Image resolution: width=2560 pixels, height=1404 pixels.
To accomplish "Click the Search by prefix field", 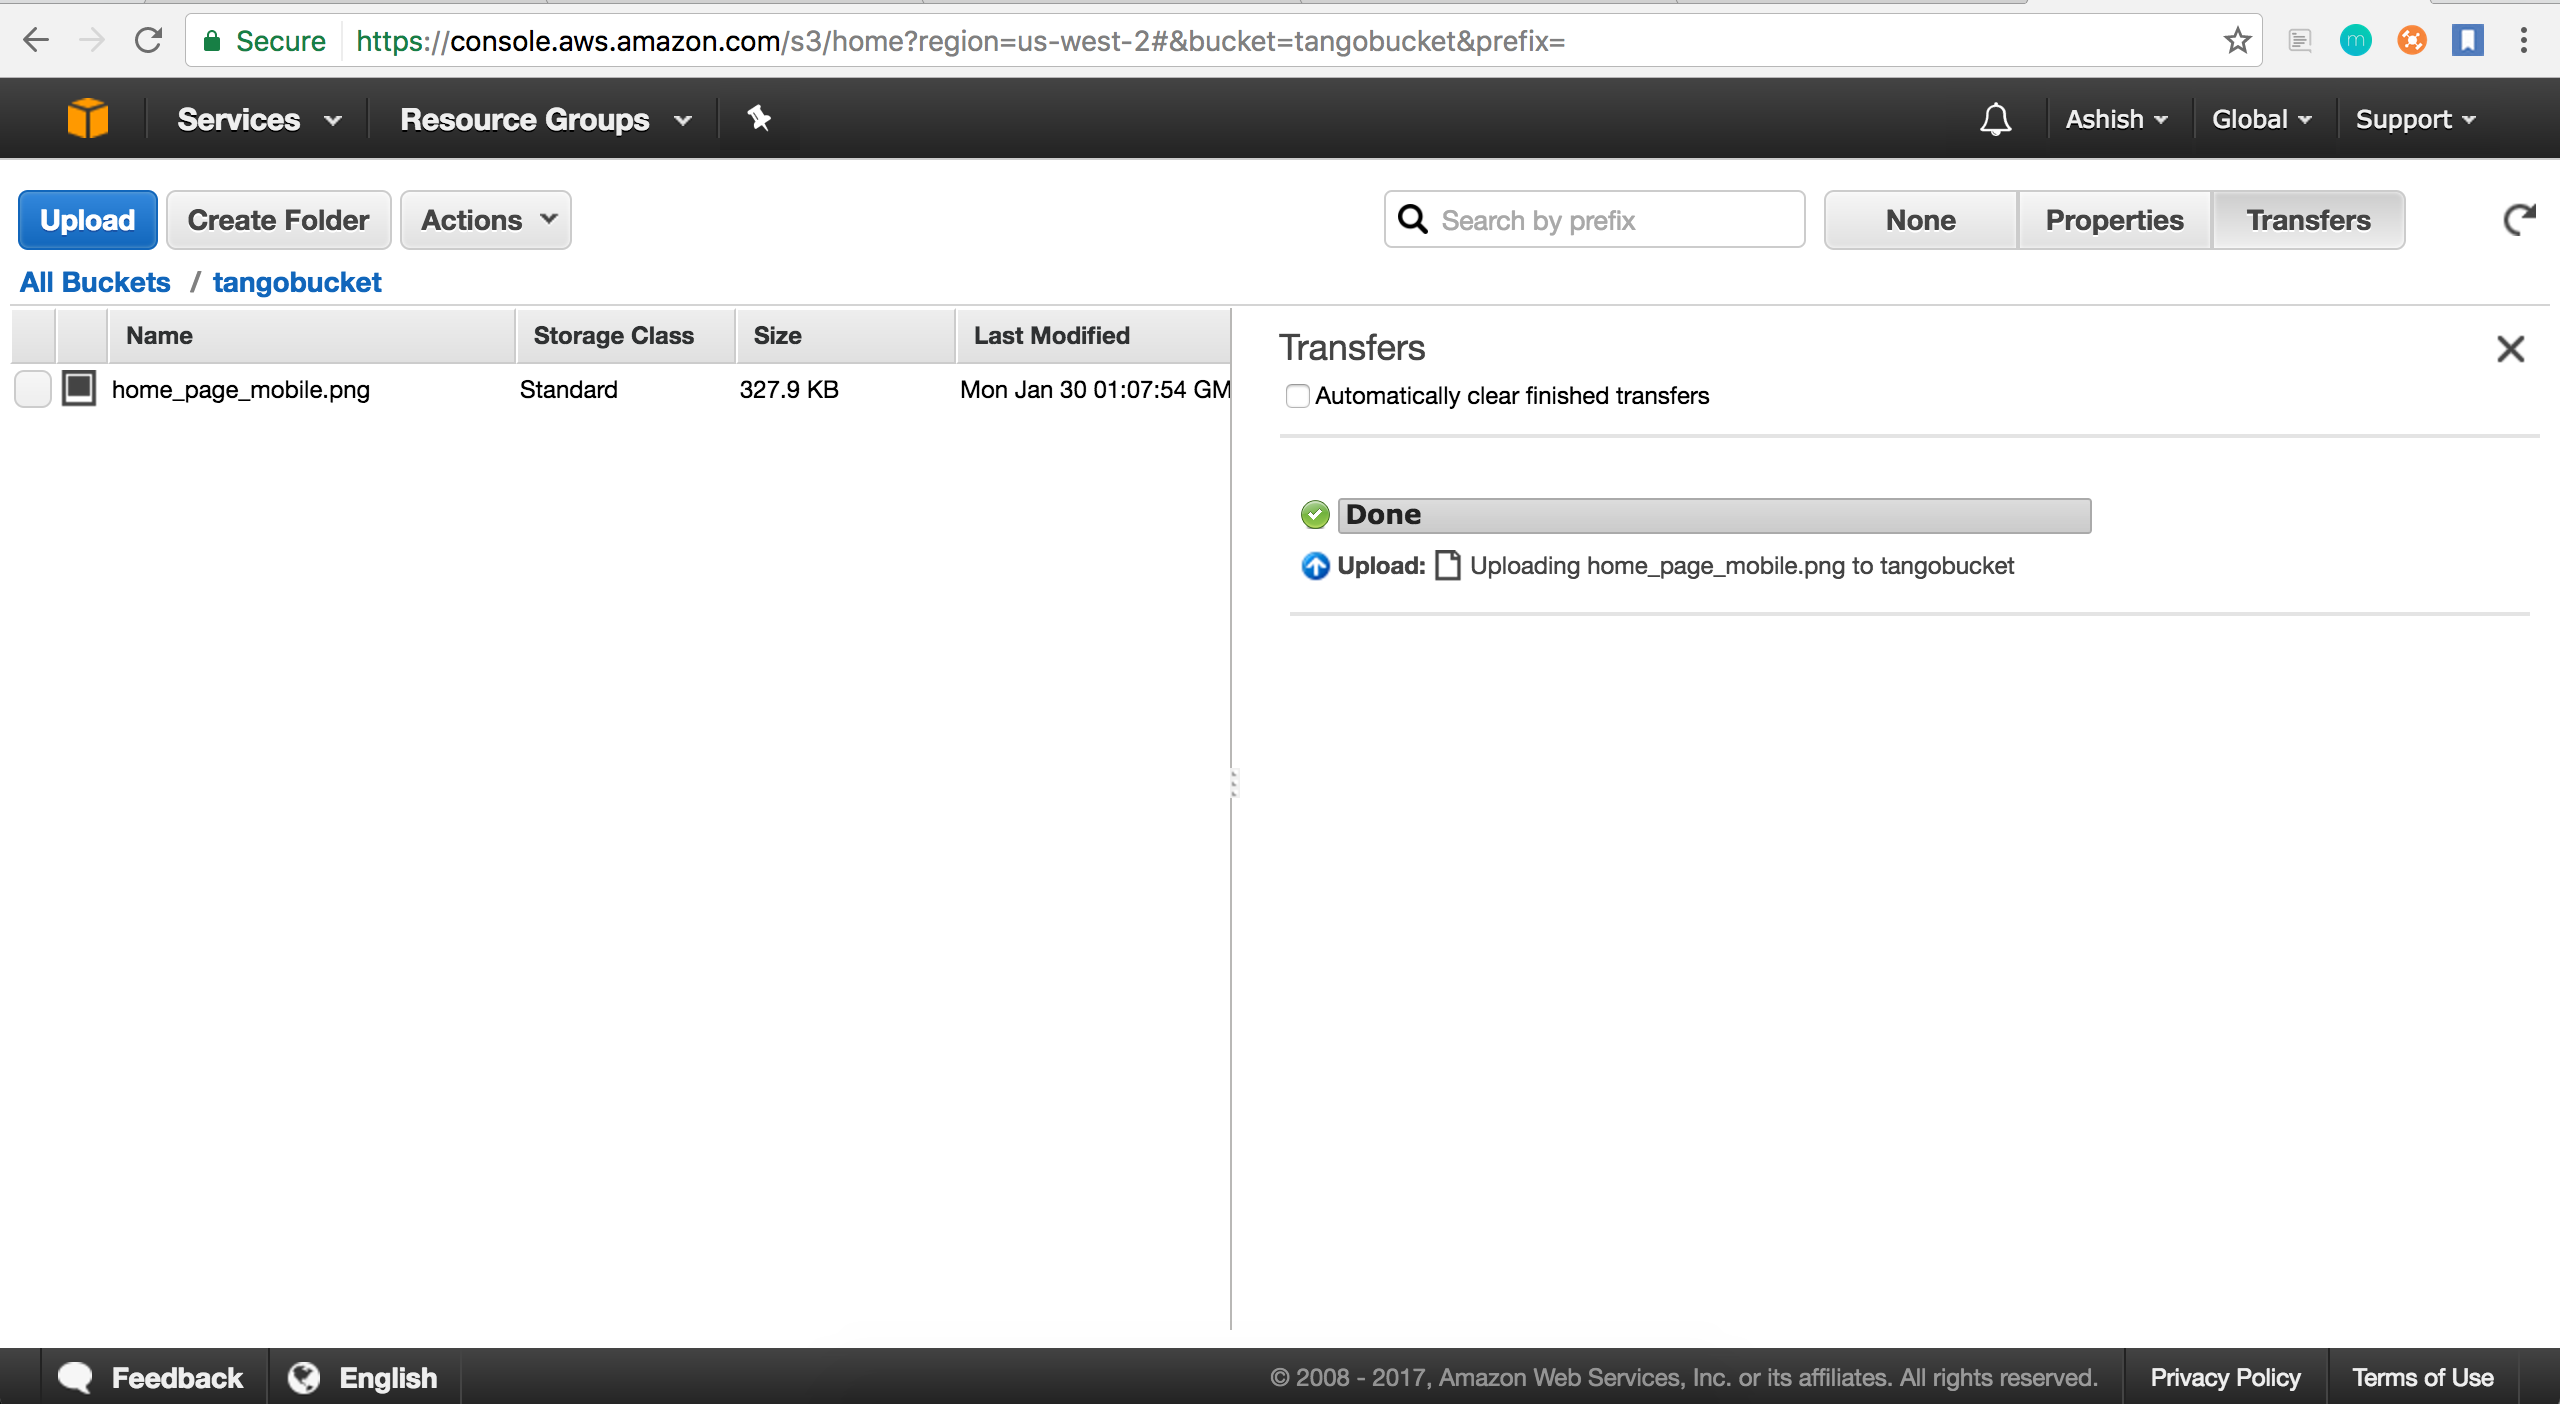I will coord(1595,220).
